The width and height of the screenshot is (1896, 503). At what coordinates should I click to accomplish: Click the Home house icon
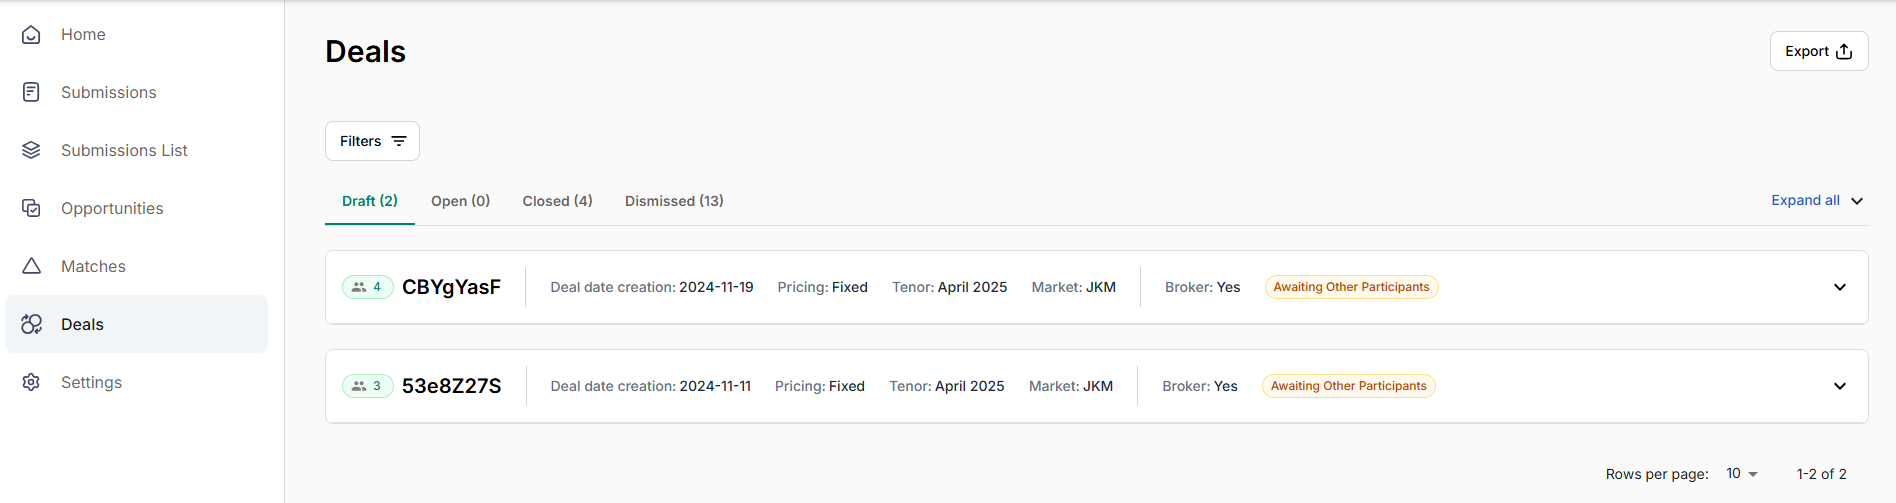(31, 34)
